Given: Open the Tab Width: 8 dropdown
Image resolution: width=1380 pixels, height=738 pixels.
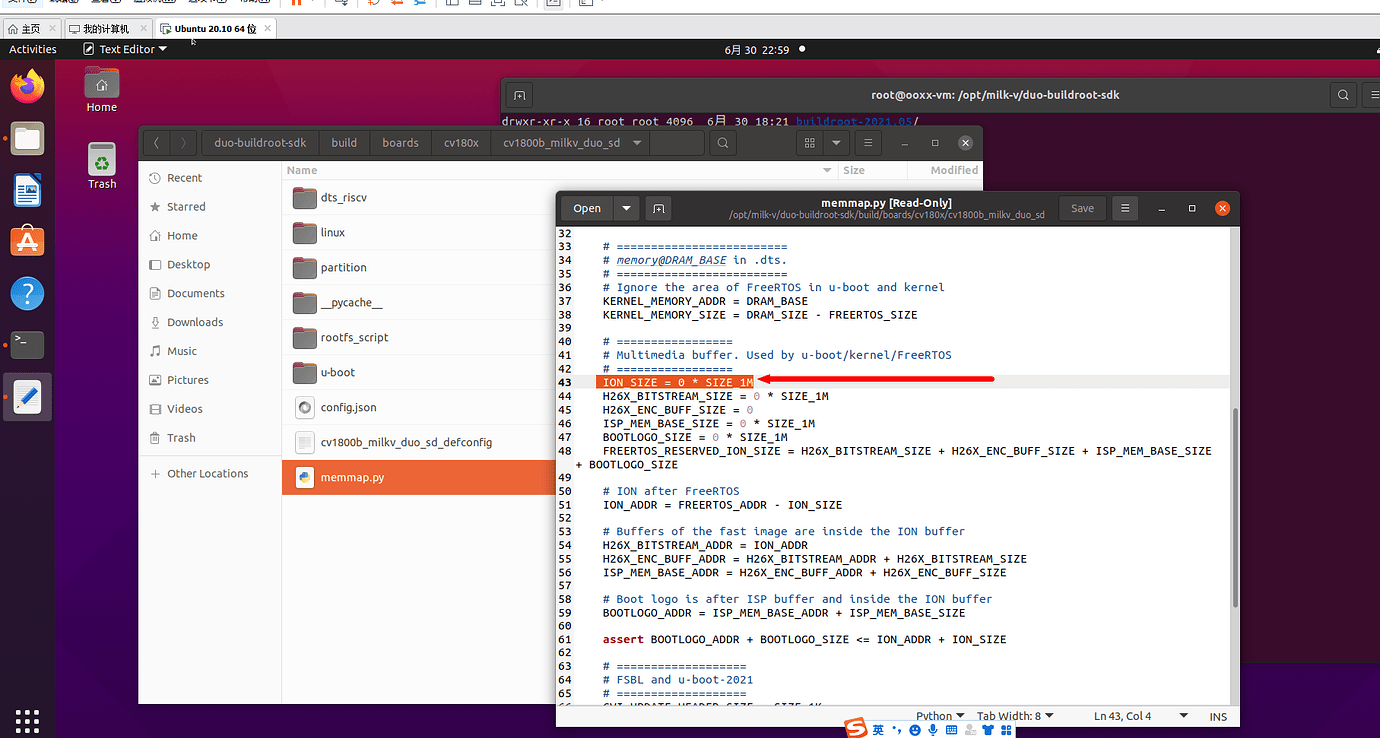Looking at the screenshot, I should [x=1014, y=716].
